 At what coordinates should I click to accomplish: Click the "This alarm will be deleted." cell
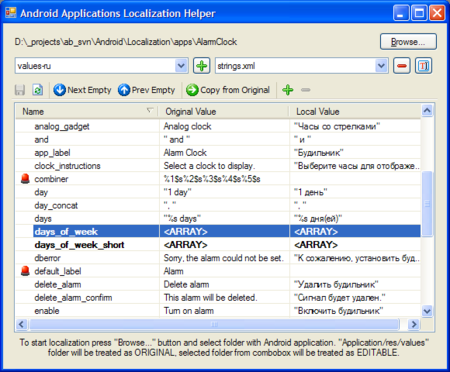pos(224,298)
